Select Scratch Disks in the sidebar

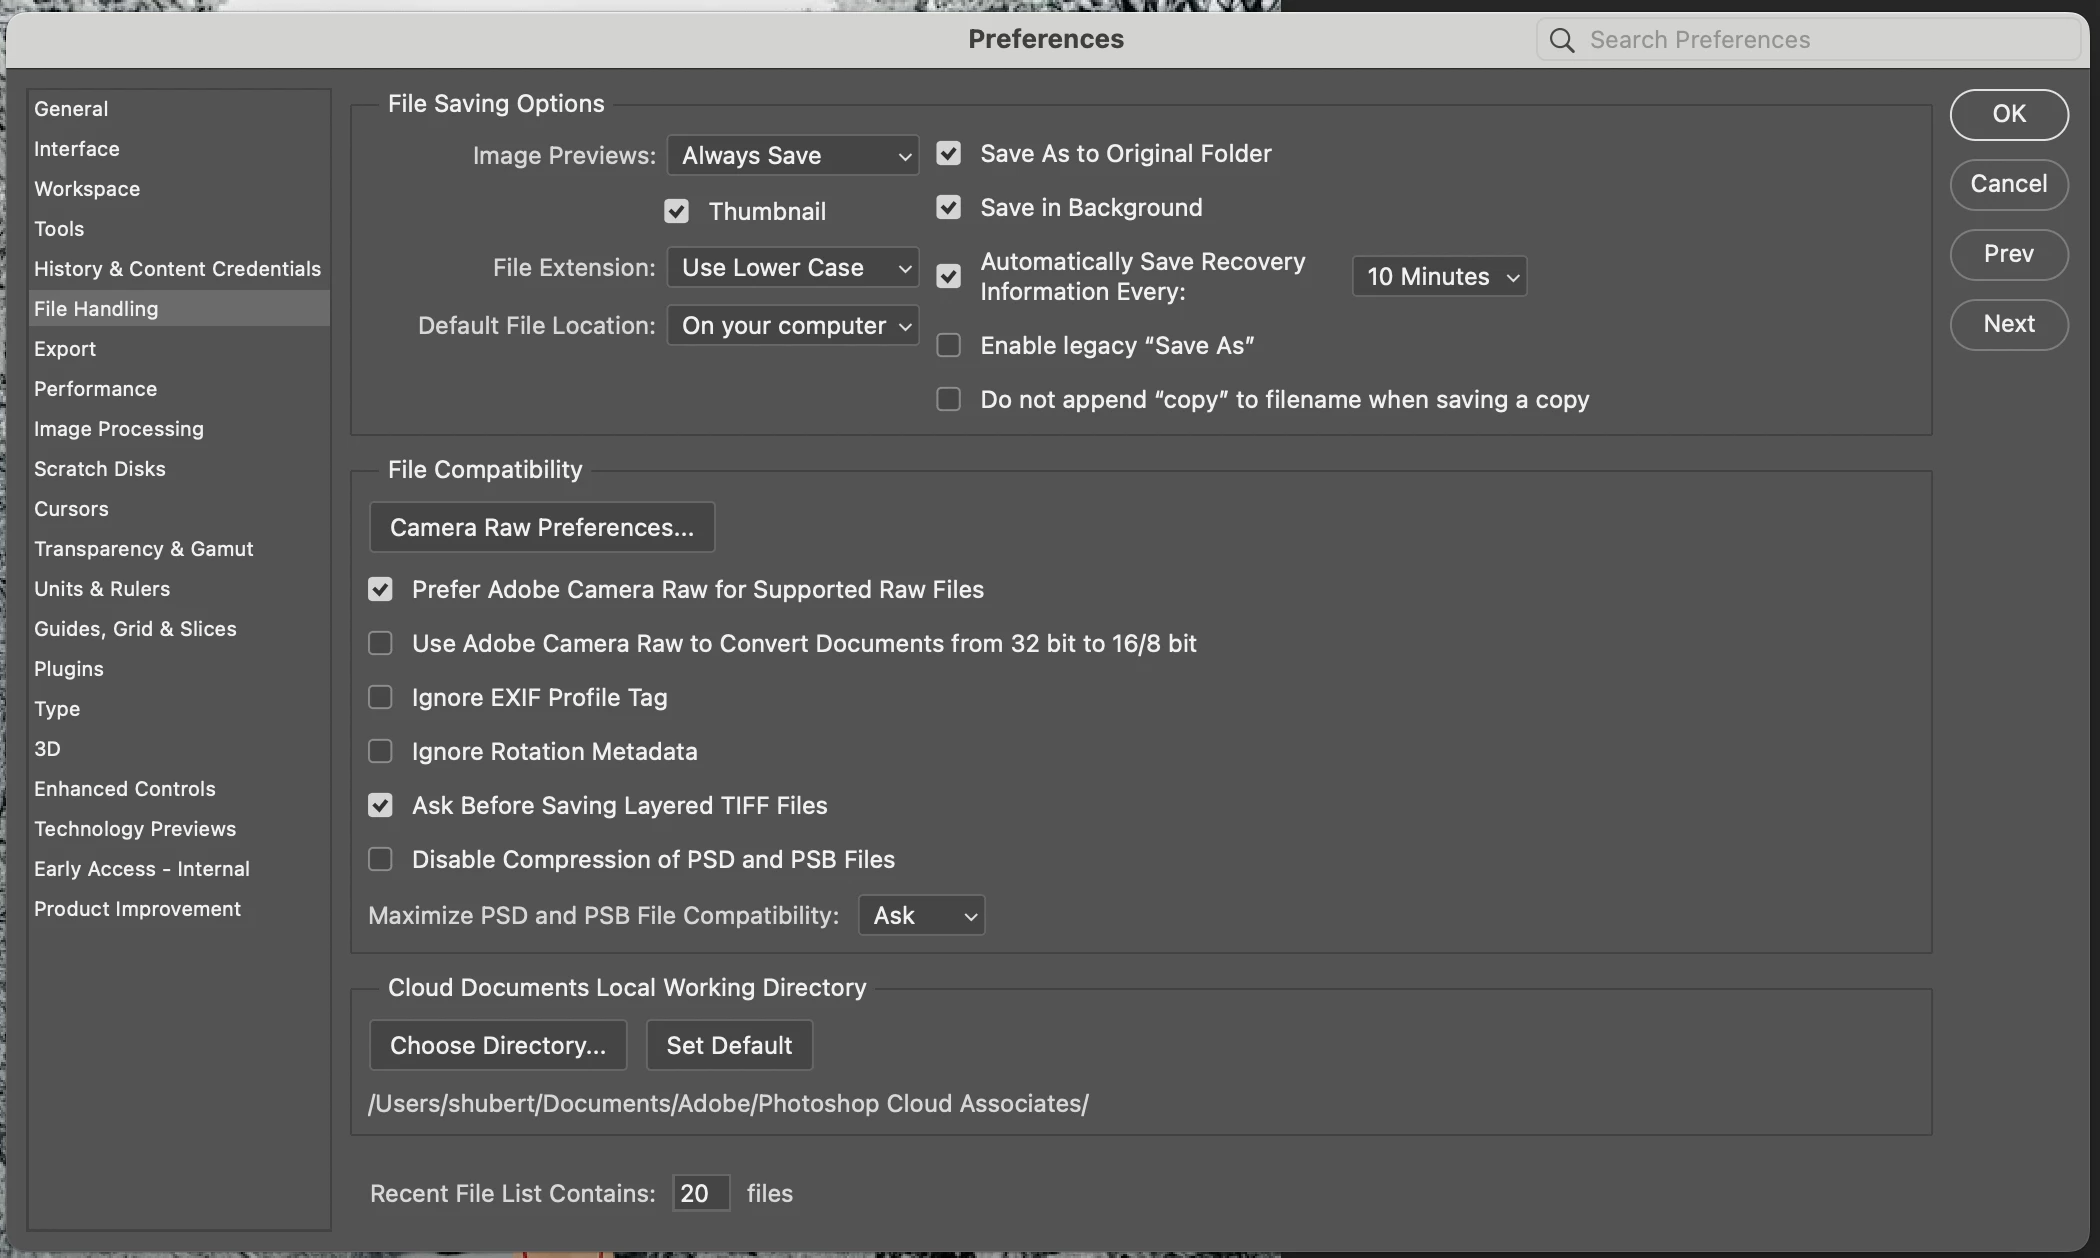[x=100, y=469]
